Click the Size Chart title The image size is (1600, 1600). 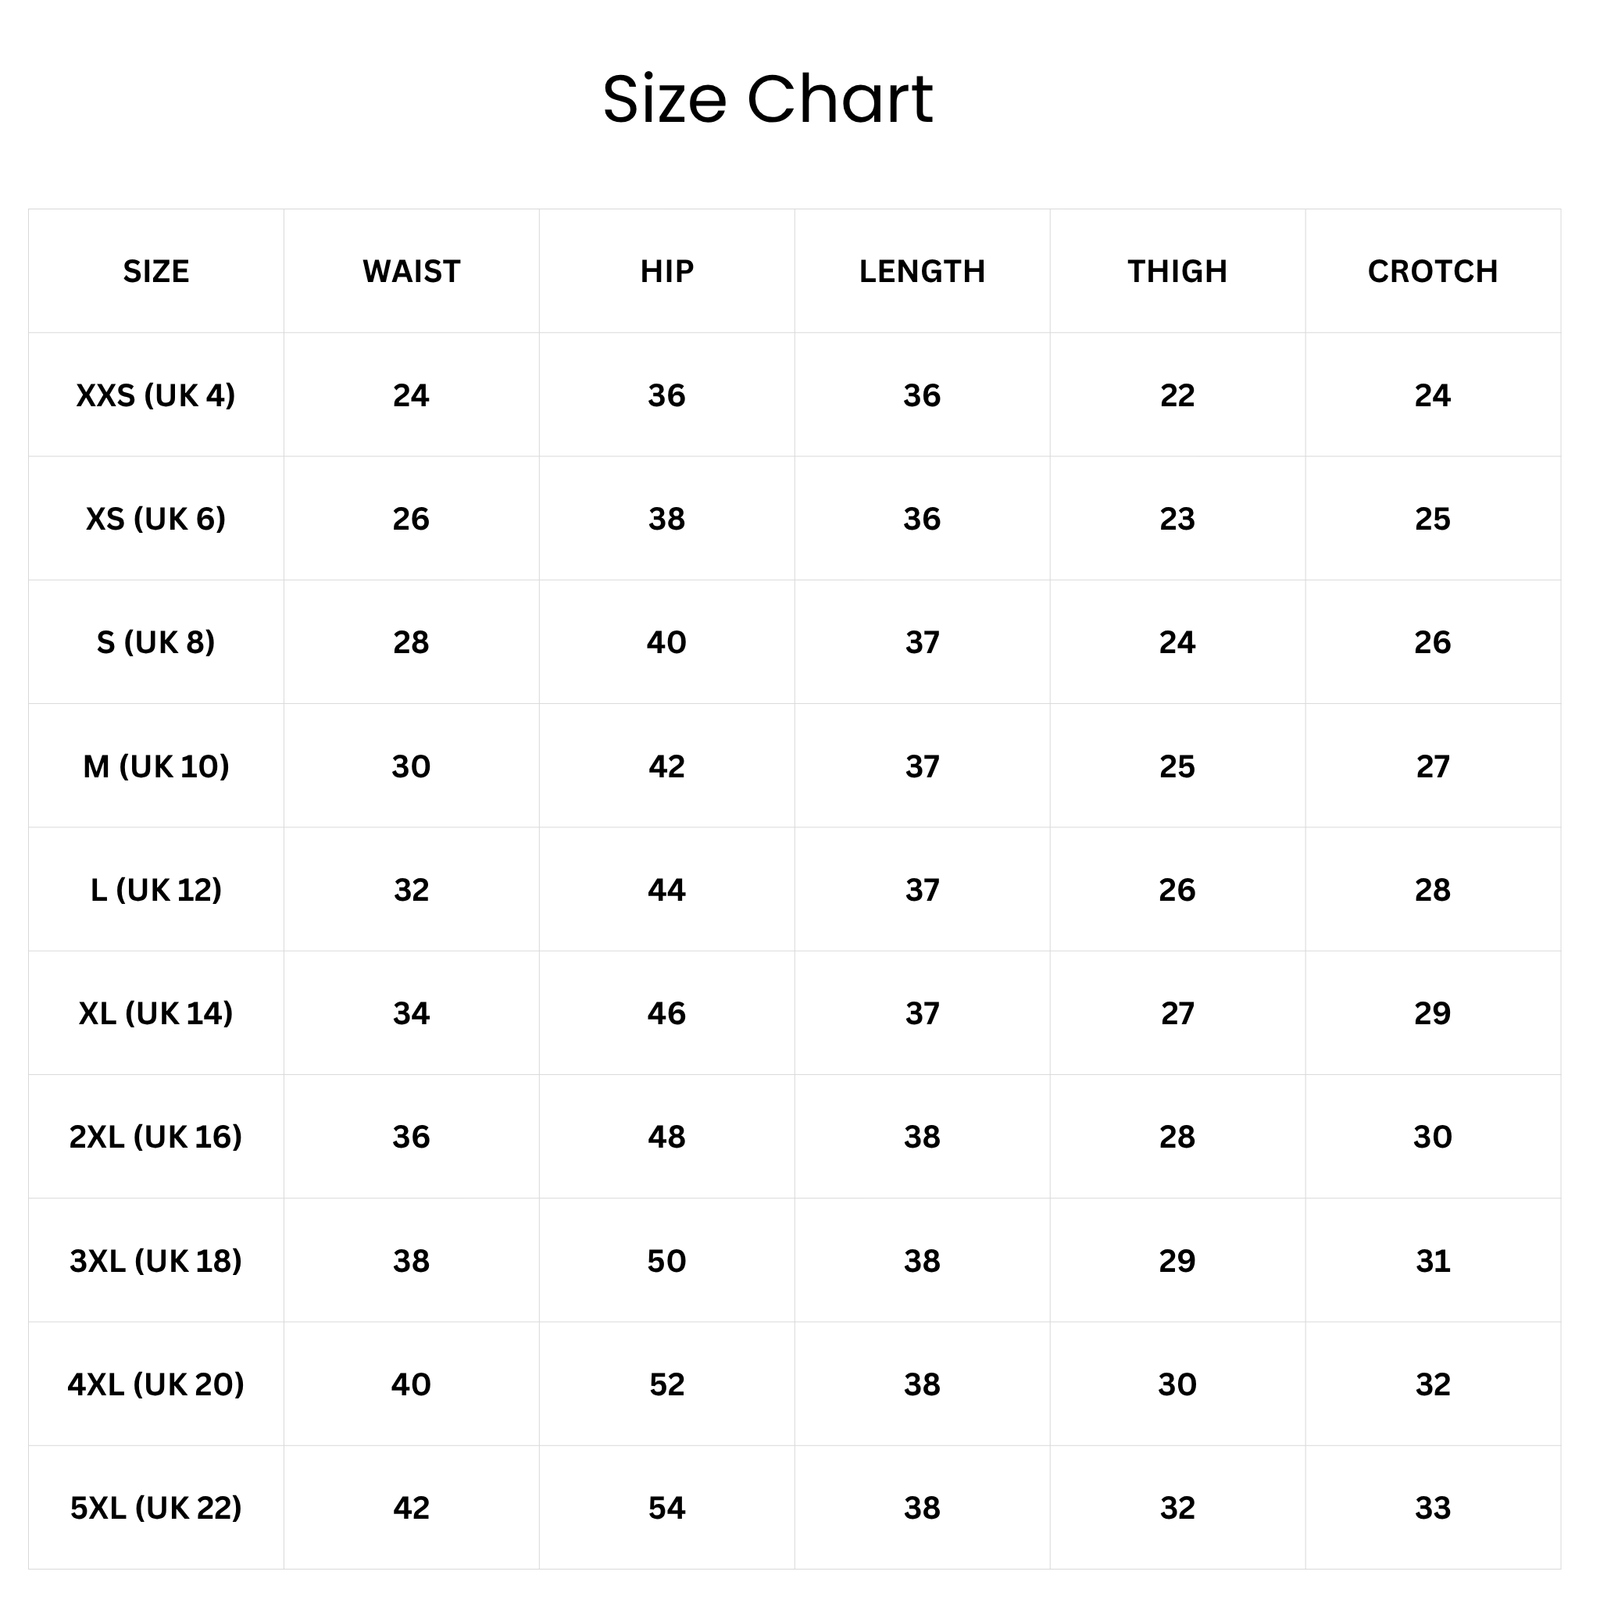click(x=767, y=99)
